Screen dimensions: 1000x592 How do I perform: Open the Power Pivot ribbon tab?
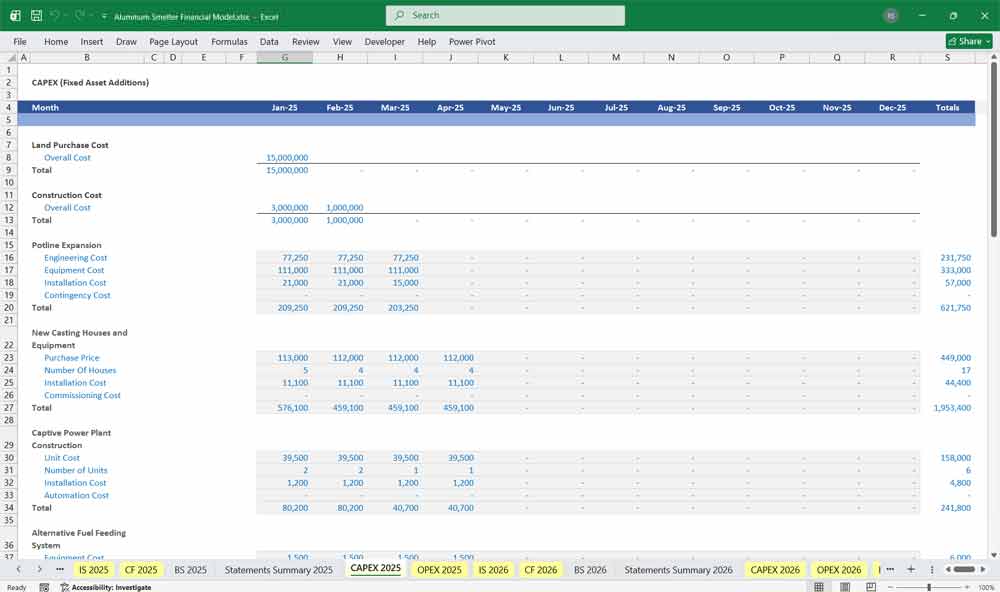point(471,42)
